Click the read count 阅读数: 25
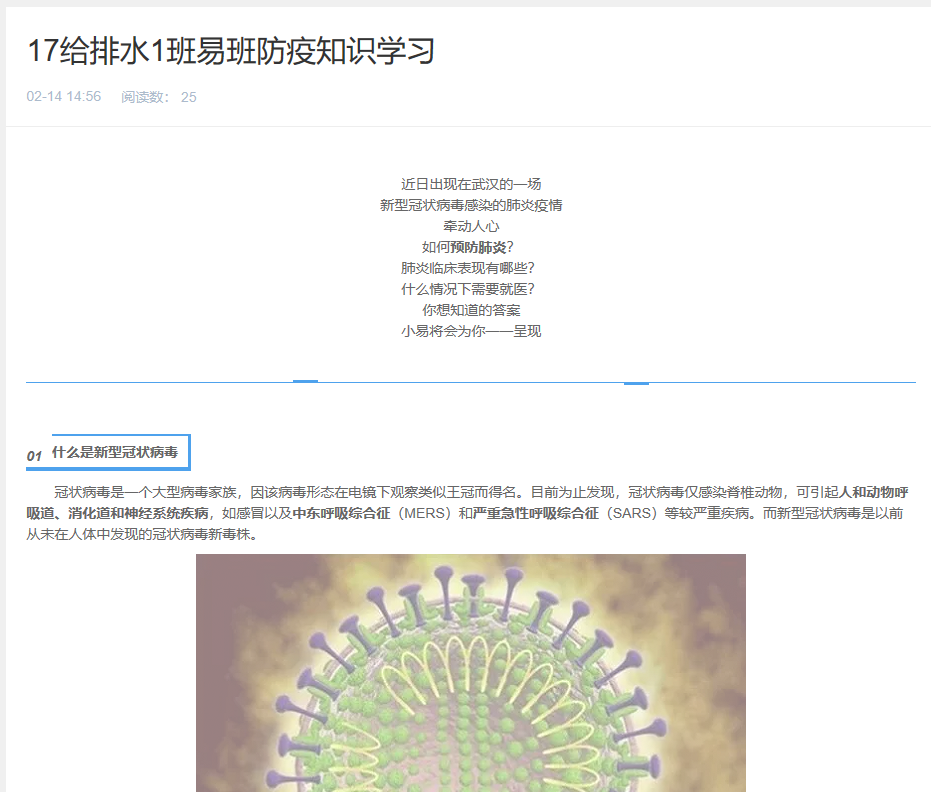The image size is (931, 792). tap(159, 97)
